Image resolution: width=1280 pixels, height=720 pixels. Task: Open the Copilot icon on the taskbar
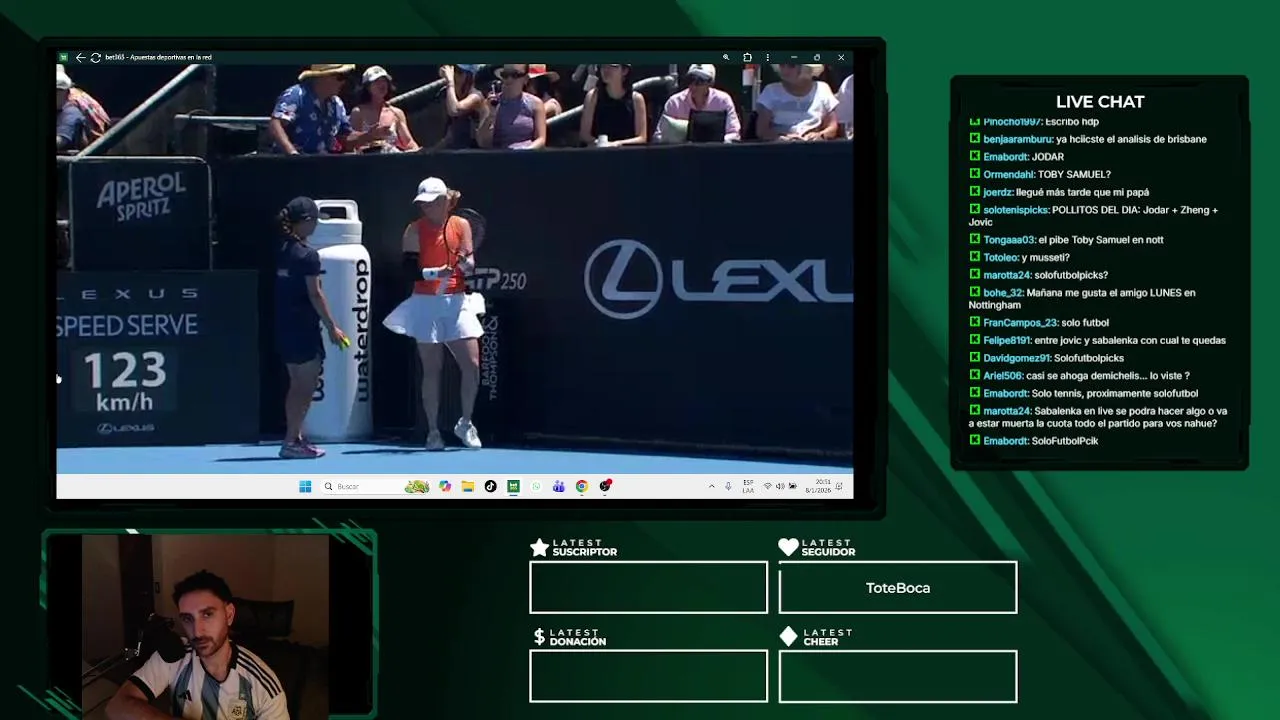coord(445,486)
